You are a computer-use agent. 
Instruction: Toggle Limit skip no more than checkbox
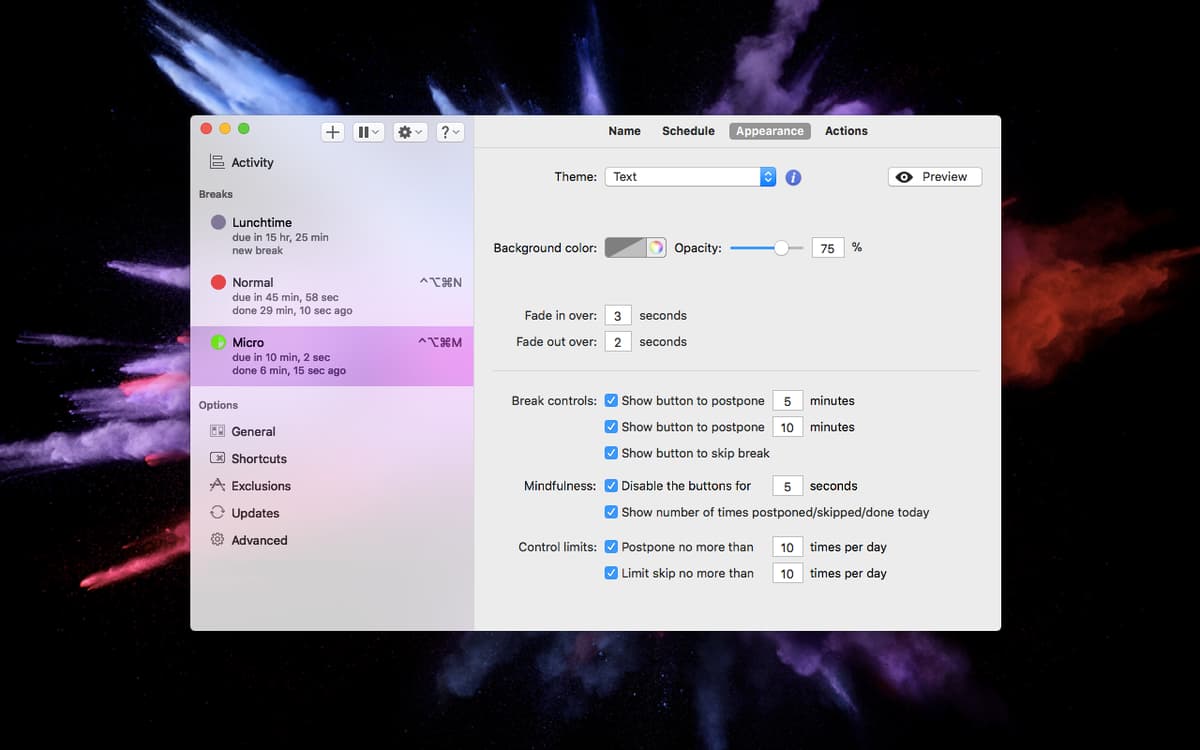point(611,573)
